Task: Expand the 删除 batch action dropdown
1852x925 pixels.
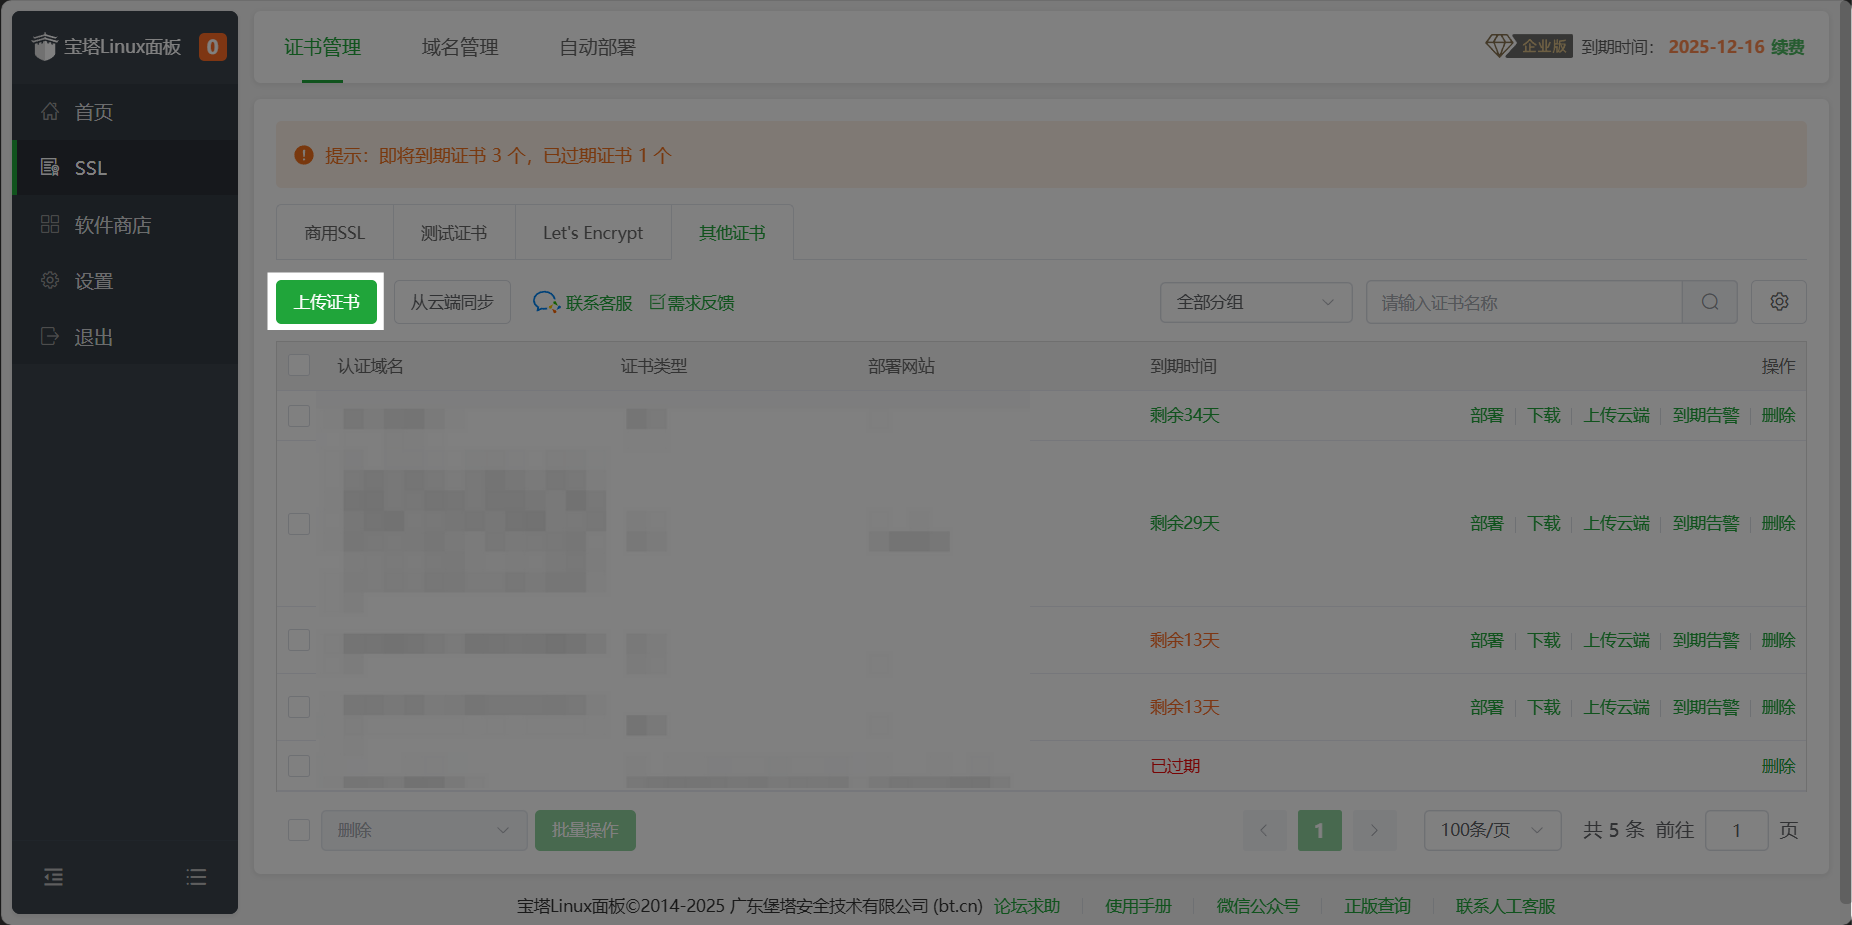Action: point(424,830)
